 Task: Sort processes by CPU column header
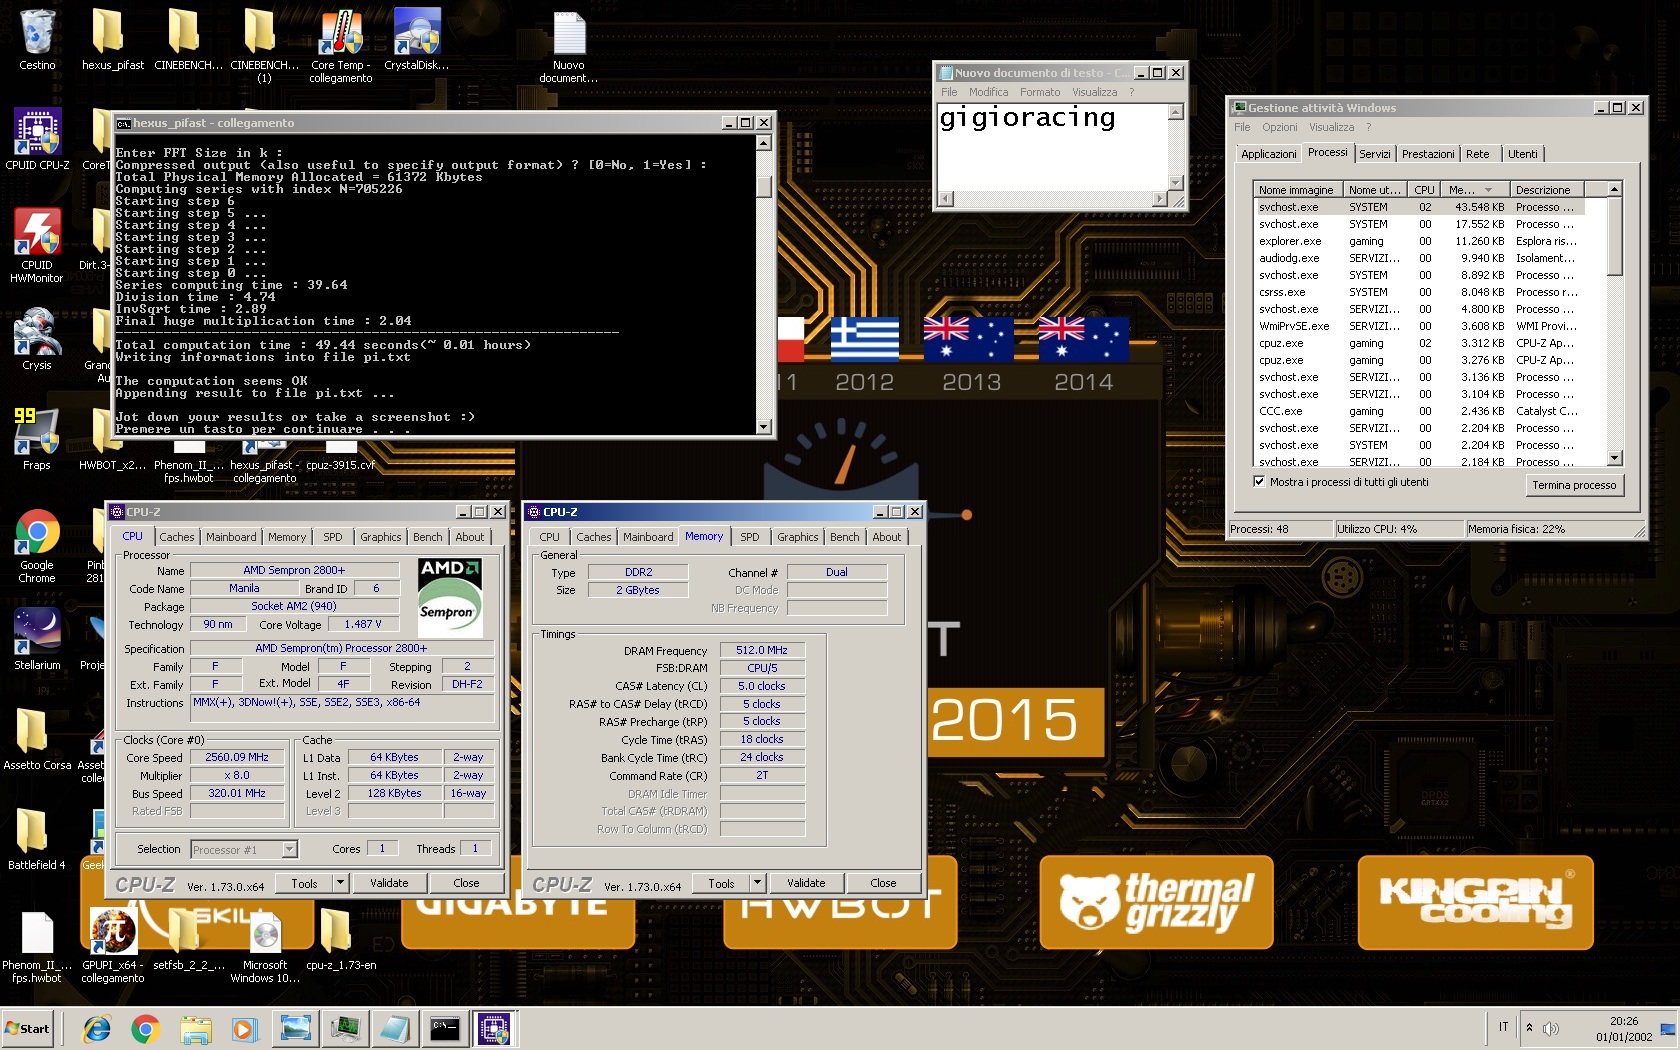point(1425,190)
